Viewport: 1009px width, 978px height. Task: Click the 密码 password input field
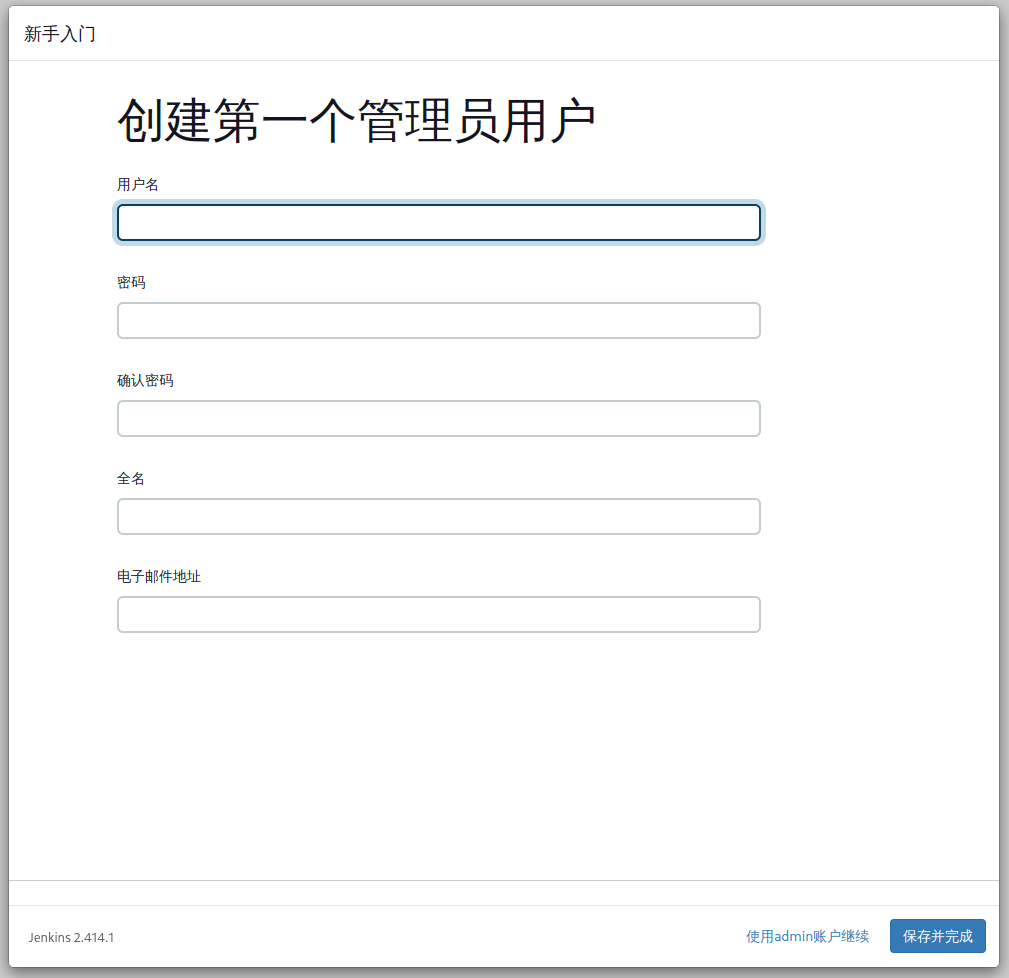pyautogui.click(x=438, y=320)
